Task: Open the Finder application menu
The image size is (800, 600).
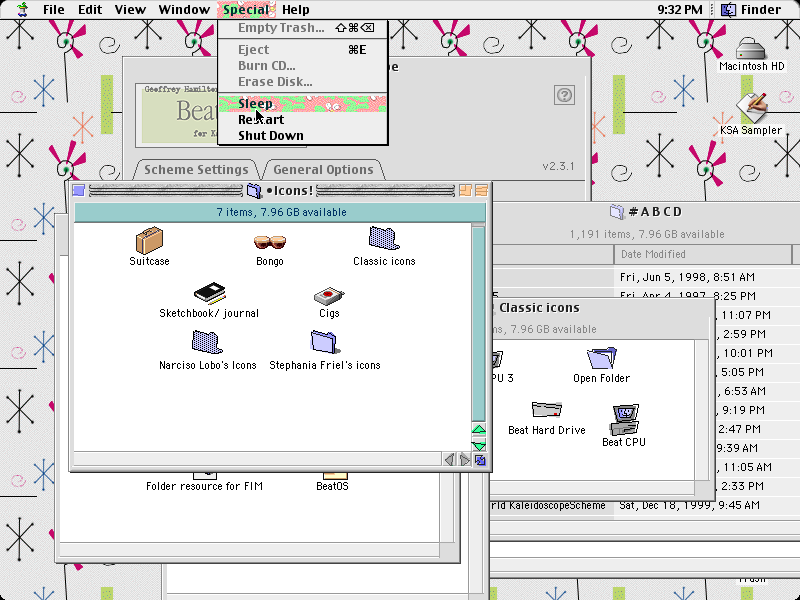Action: [751, 10]
